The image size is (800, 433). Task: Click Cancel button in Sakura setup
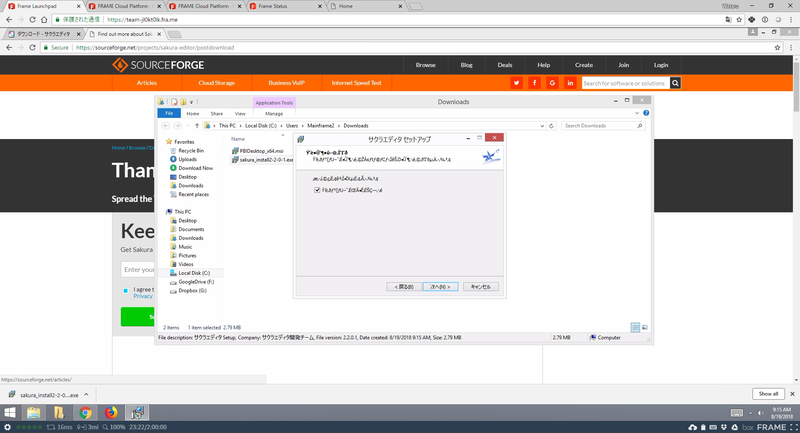coord(481,287)
